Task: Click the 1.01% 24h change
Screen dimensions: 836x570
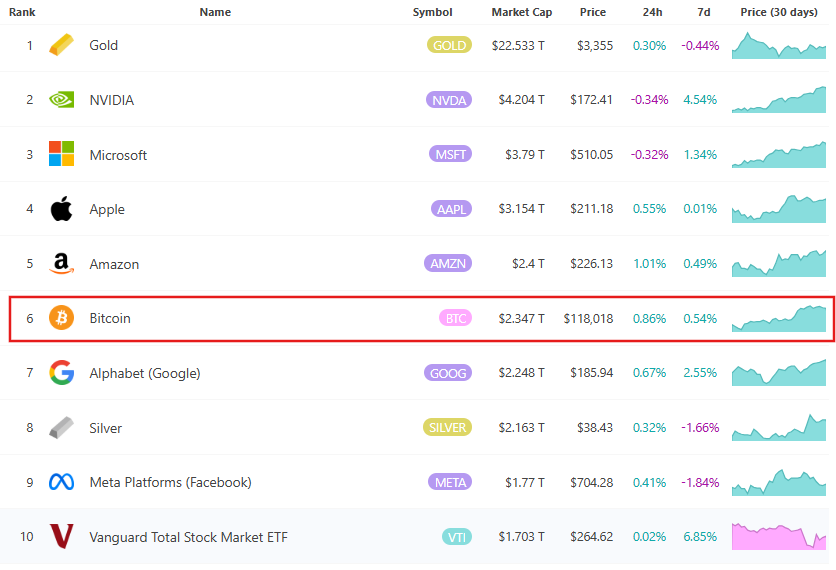Action: pyautogui.click(x=649, y=263)
